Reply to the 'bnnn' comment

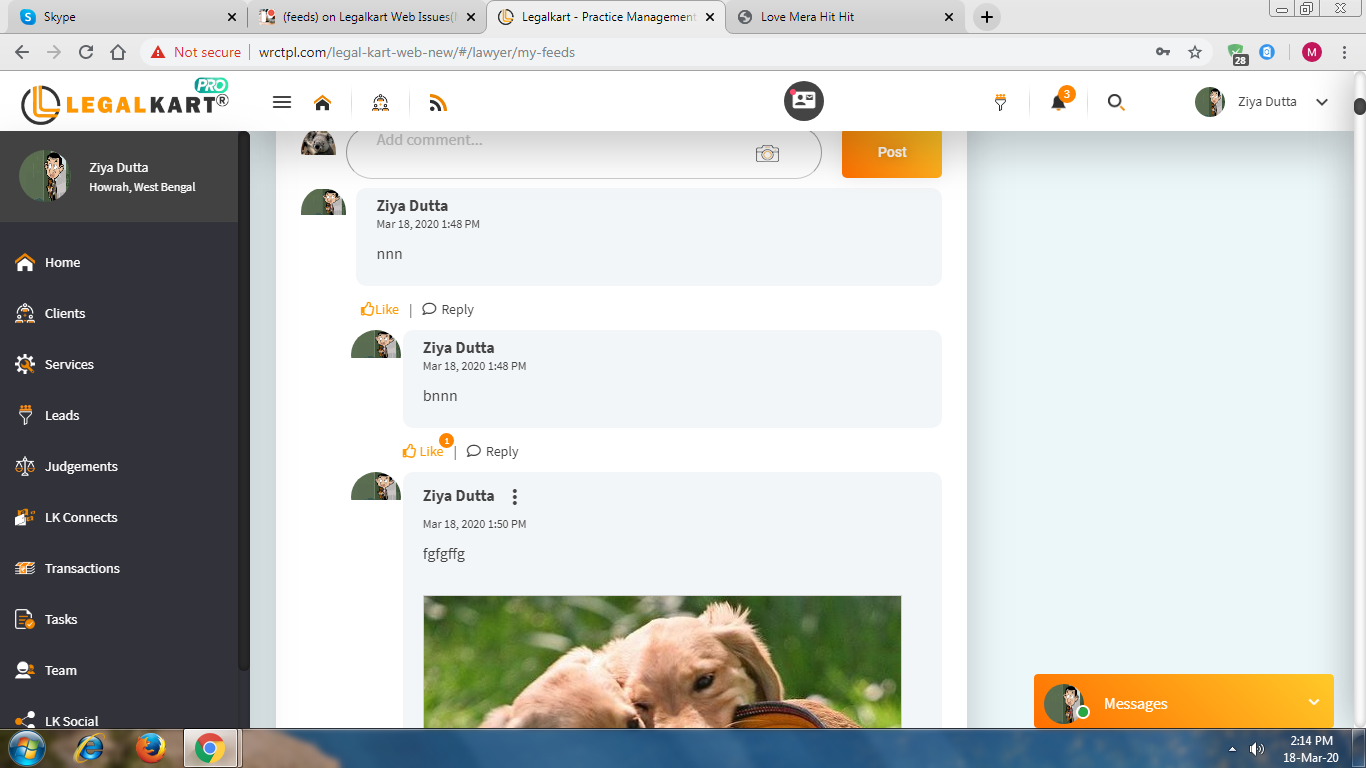pos(493,452)
